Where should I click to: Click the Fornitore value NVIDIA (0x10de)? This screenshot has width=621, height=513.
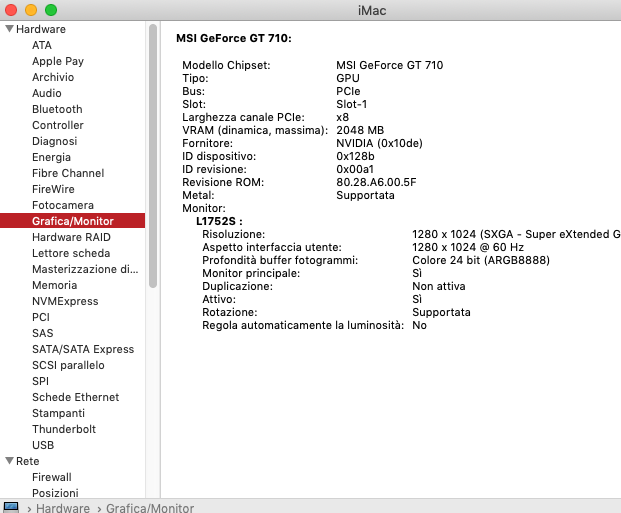379,143
